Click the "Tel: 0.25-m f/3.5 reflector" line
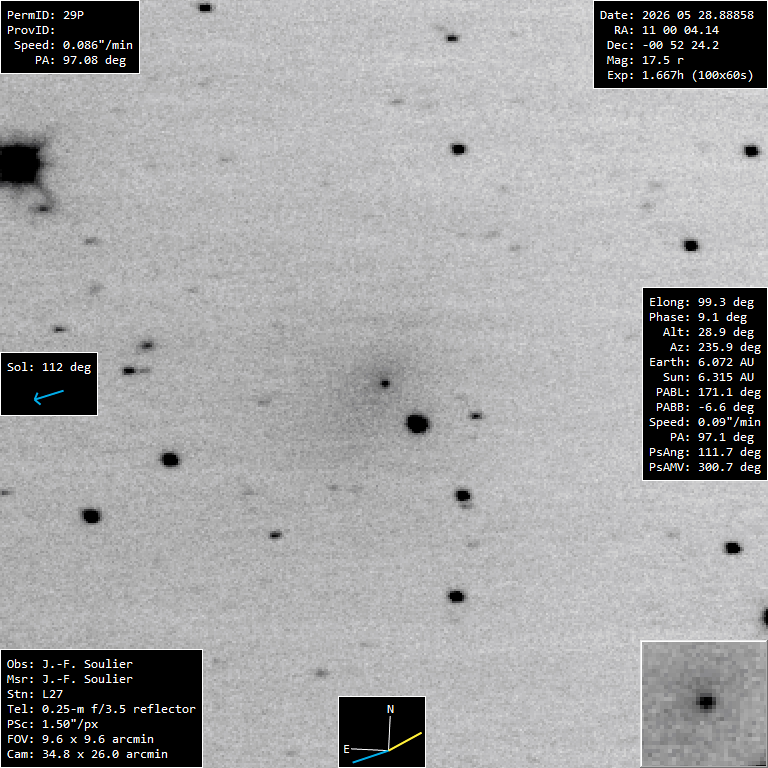This screenshot has height=768, width=768. [x=101, y=709]
